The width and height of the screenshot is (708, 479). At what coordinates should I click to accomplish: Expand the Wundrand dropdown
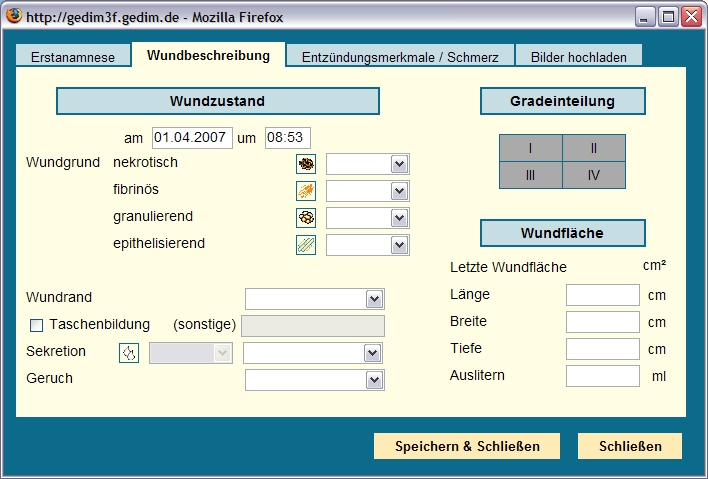pyautogui.click(x=314, y=298)
